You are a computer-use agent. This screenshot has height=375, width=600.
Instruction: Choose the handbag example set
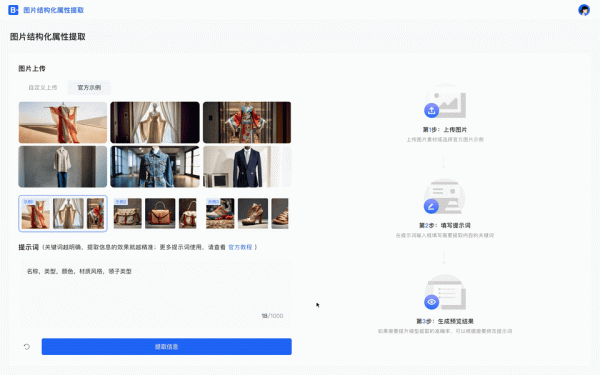pyautogui.click(x=155, y=214)
